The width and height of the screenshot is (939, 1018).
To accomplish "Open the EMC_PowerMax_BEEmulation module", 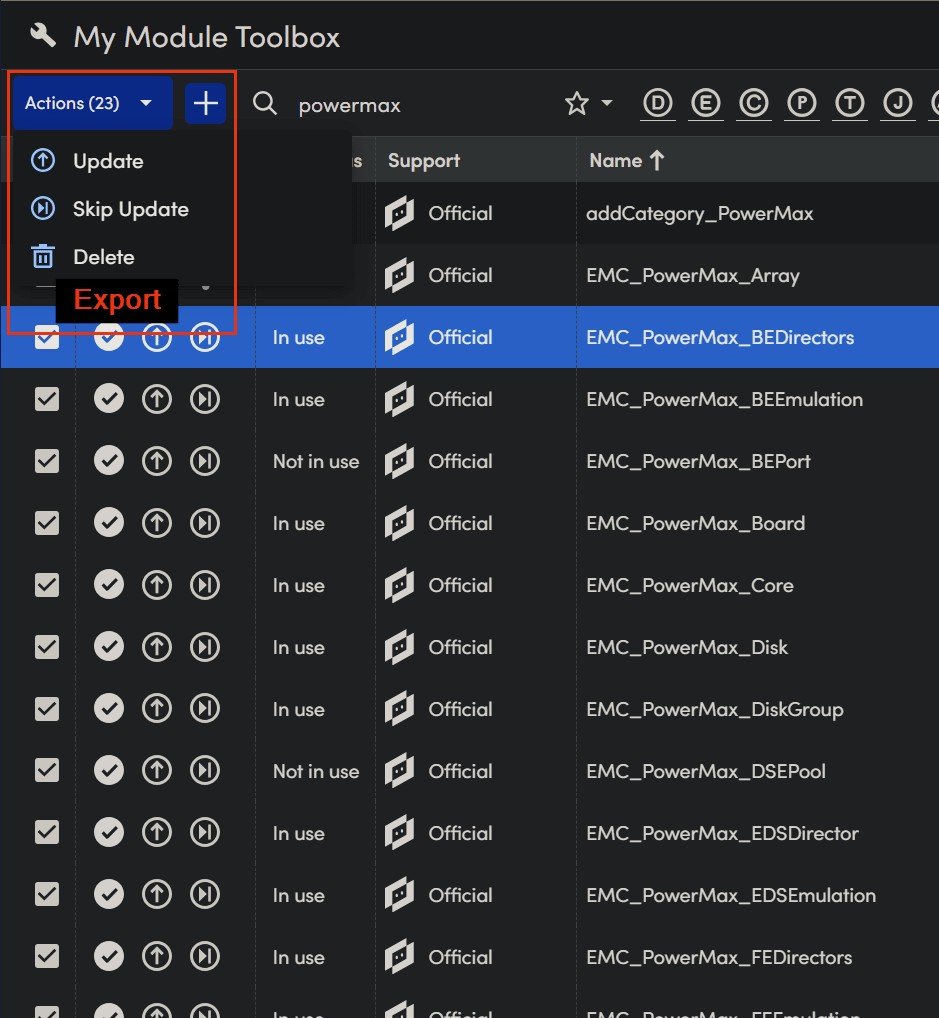I will (724, 399).
